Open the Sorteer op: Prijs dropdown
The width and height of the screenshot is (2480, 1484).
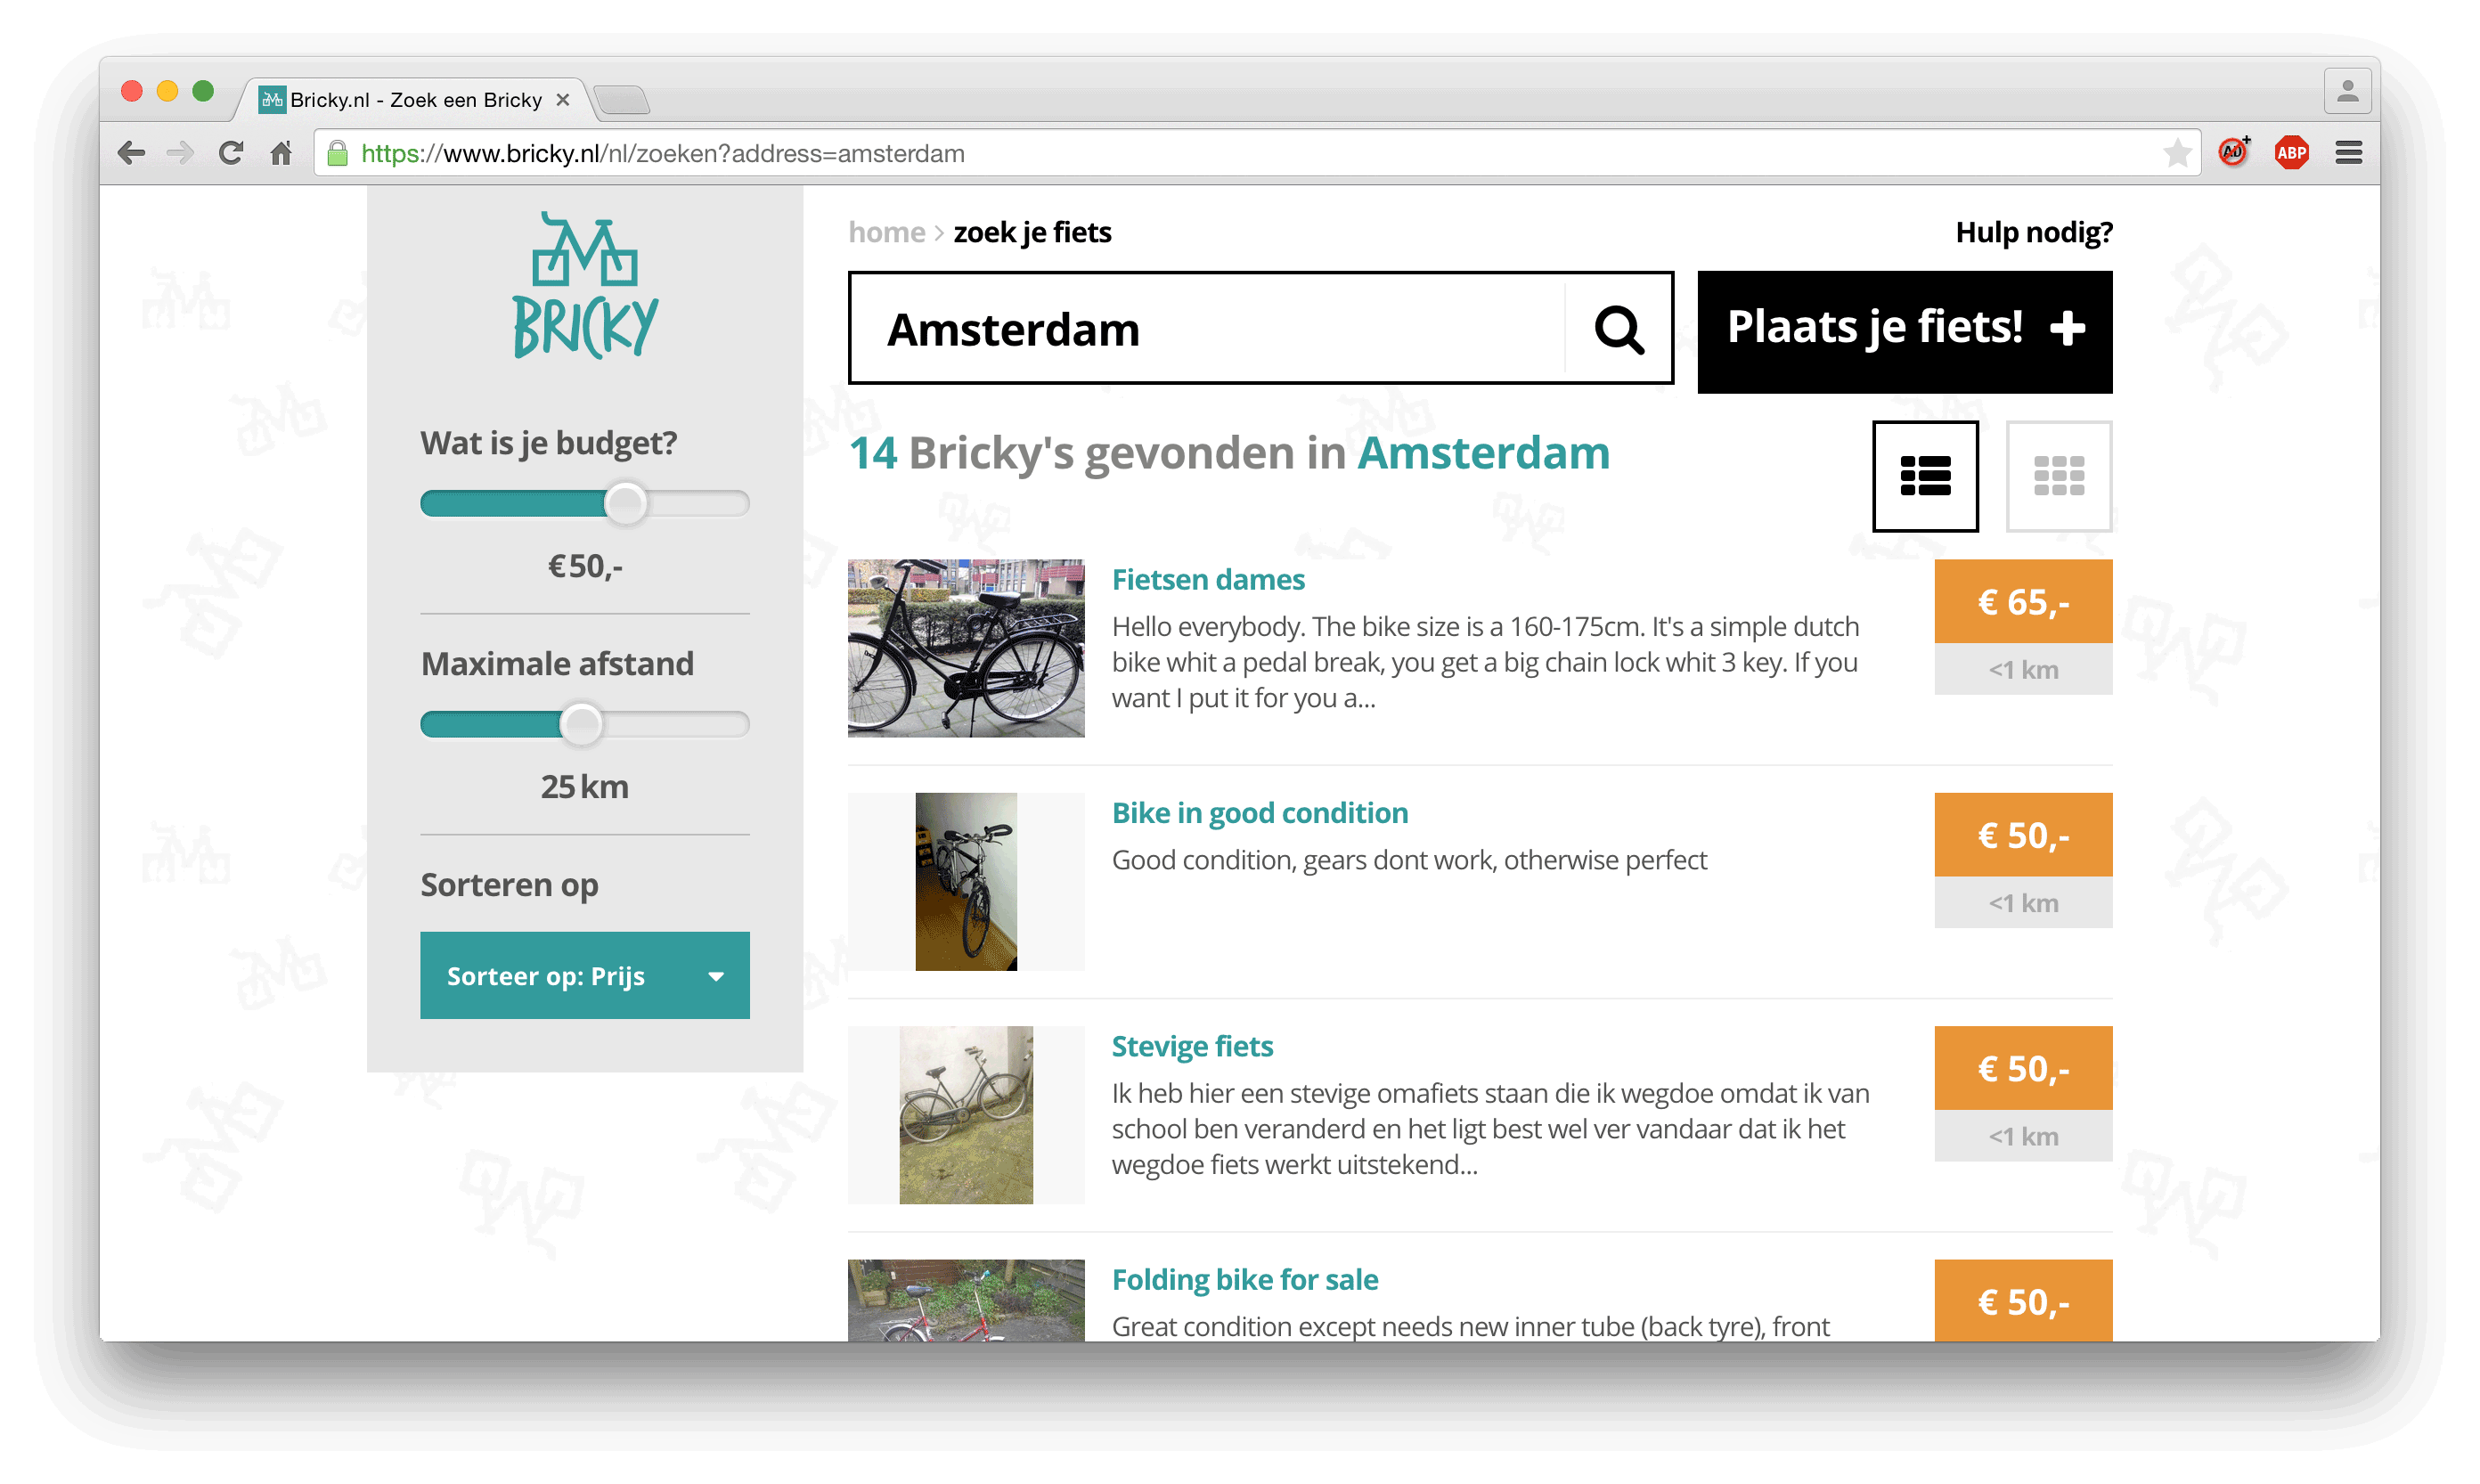click(584, 975)
